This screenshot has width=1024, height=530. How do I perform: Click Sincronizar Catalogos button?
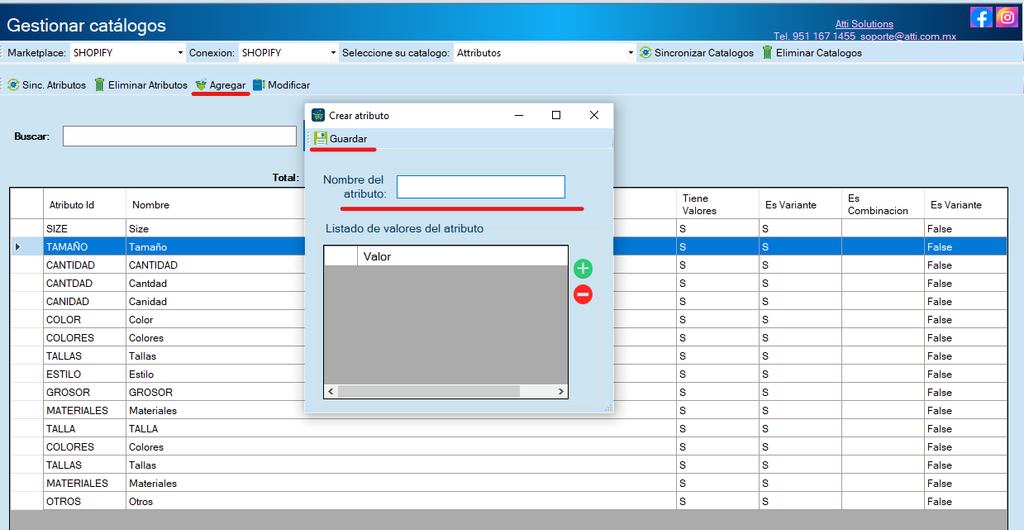click(x=696, y=53)
